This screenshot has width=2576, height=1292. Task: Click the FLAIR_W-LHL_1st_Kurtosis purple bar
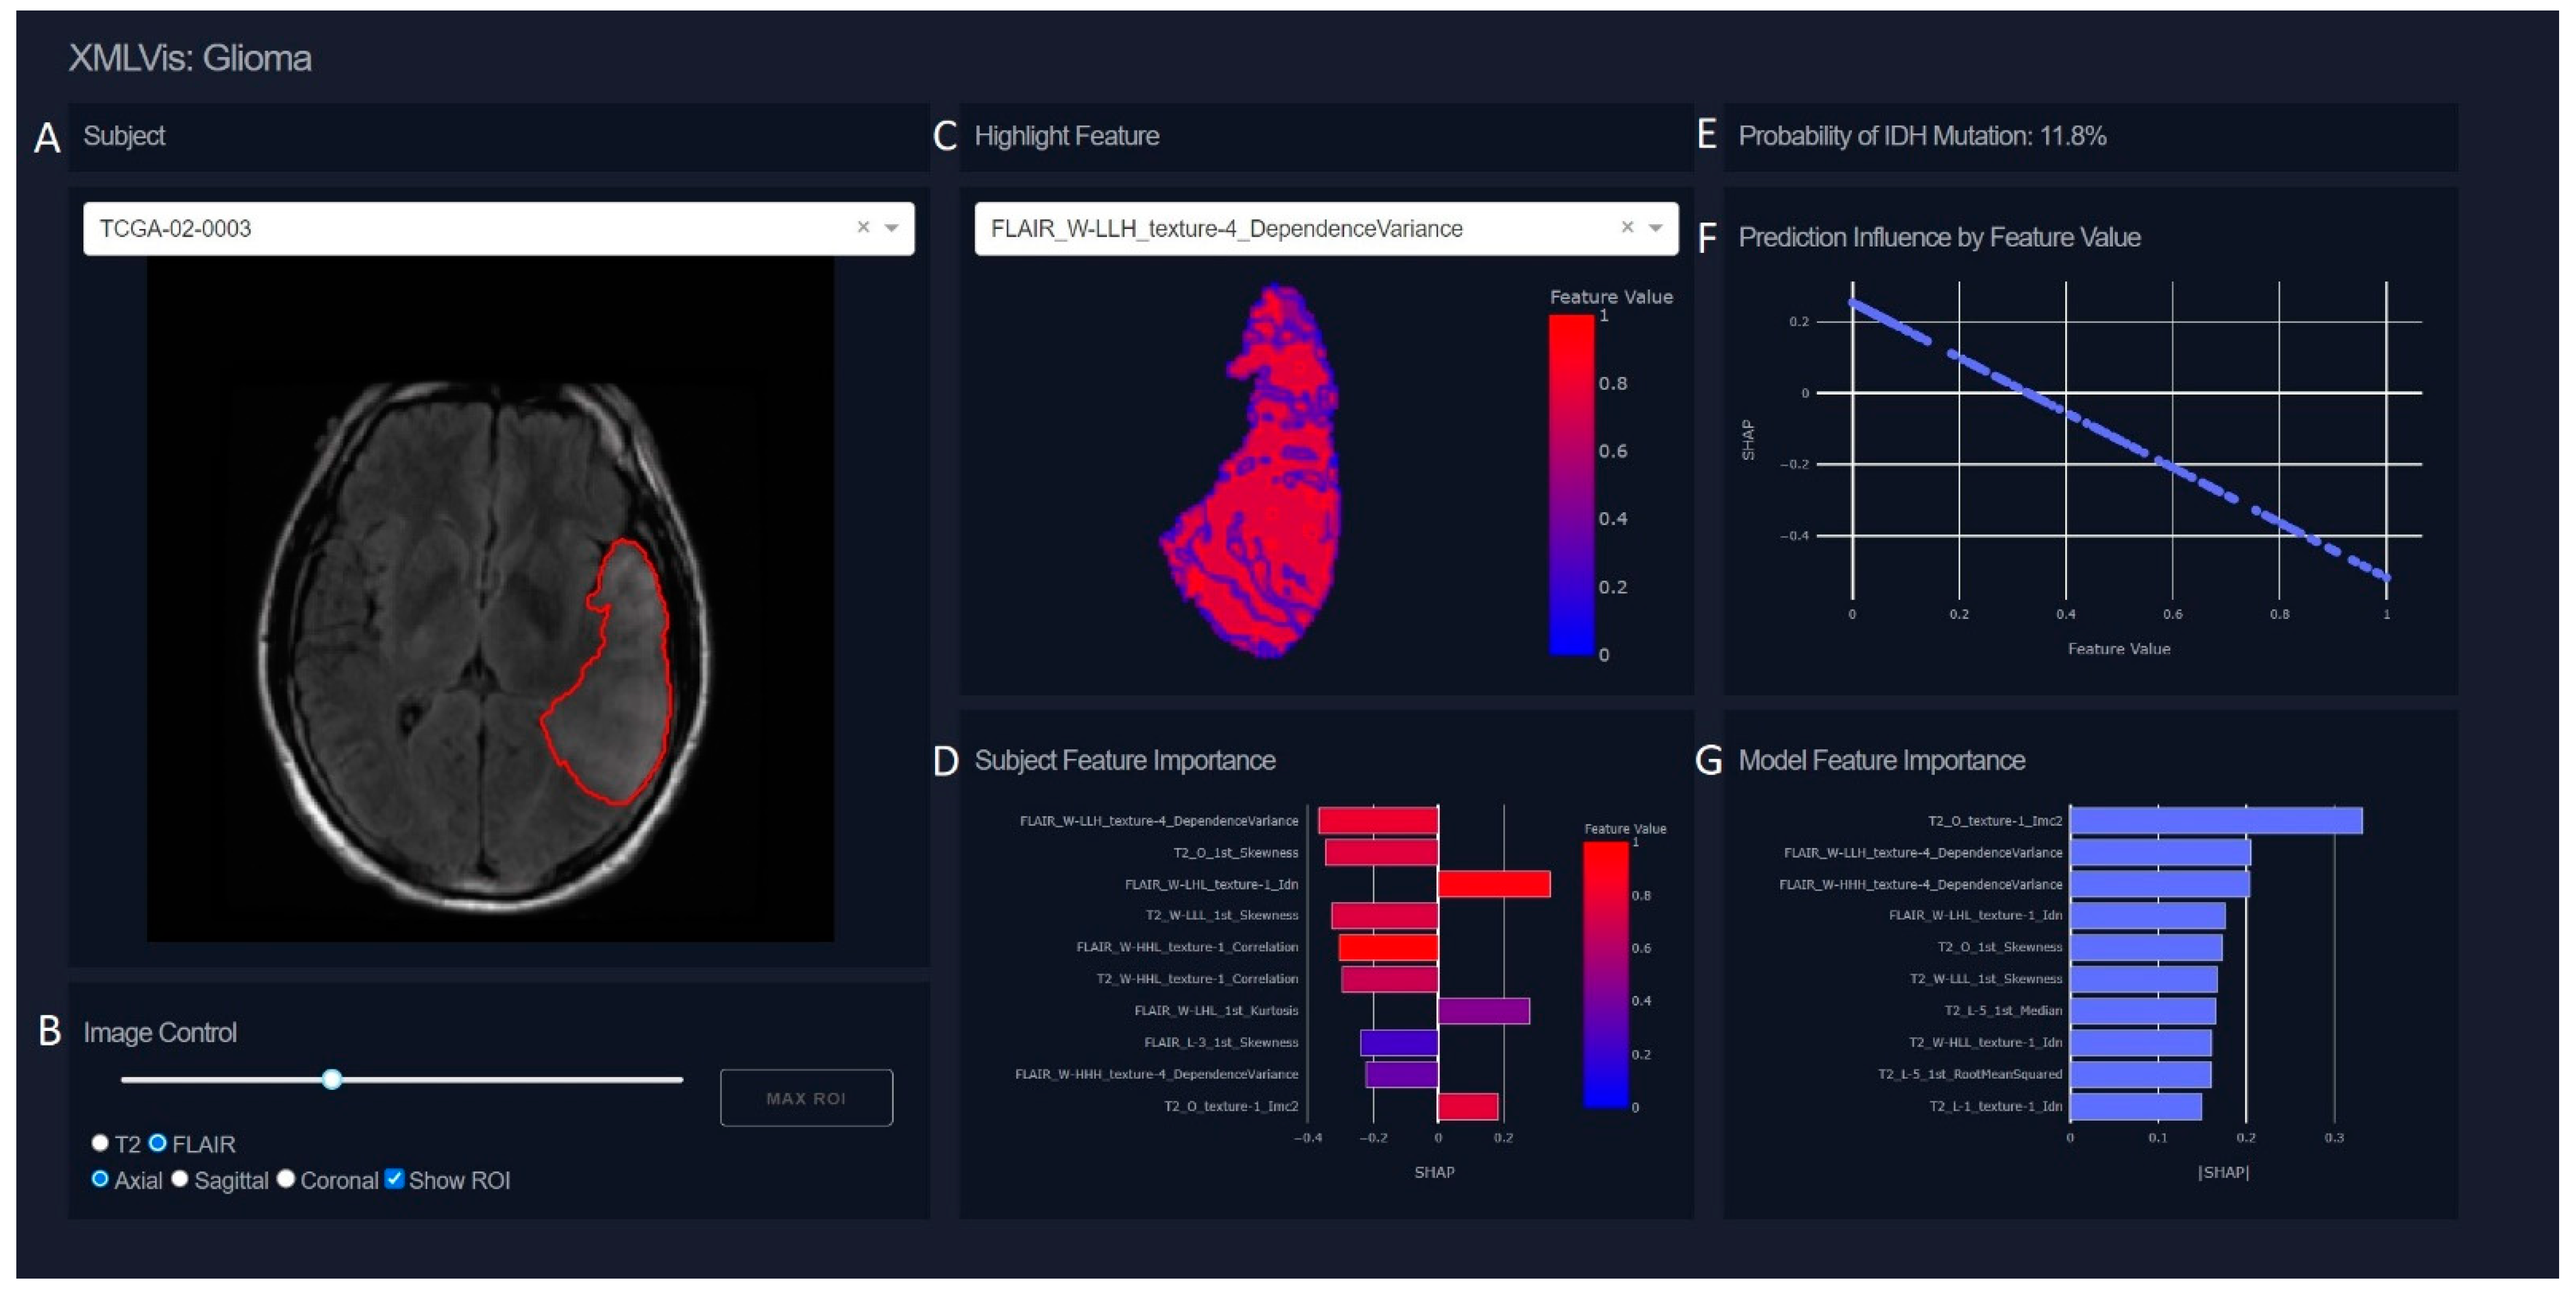click(1483, 1010)
